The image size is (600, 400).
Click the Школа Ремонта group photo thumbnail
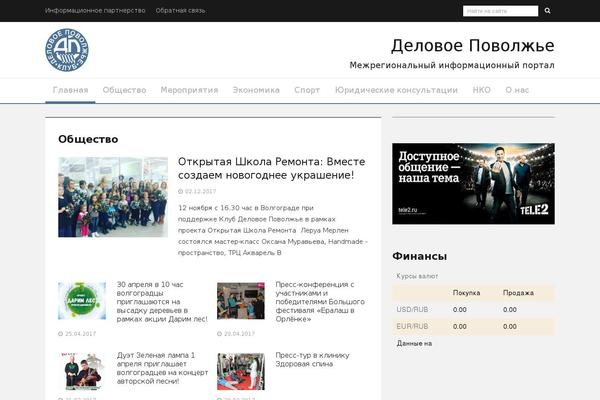(112, 197)
